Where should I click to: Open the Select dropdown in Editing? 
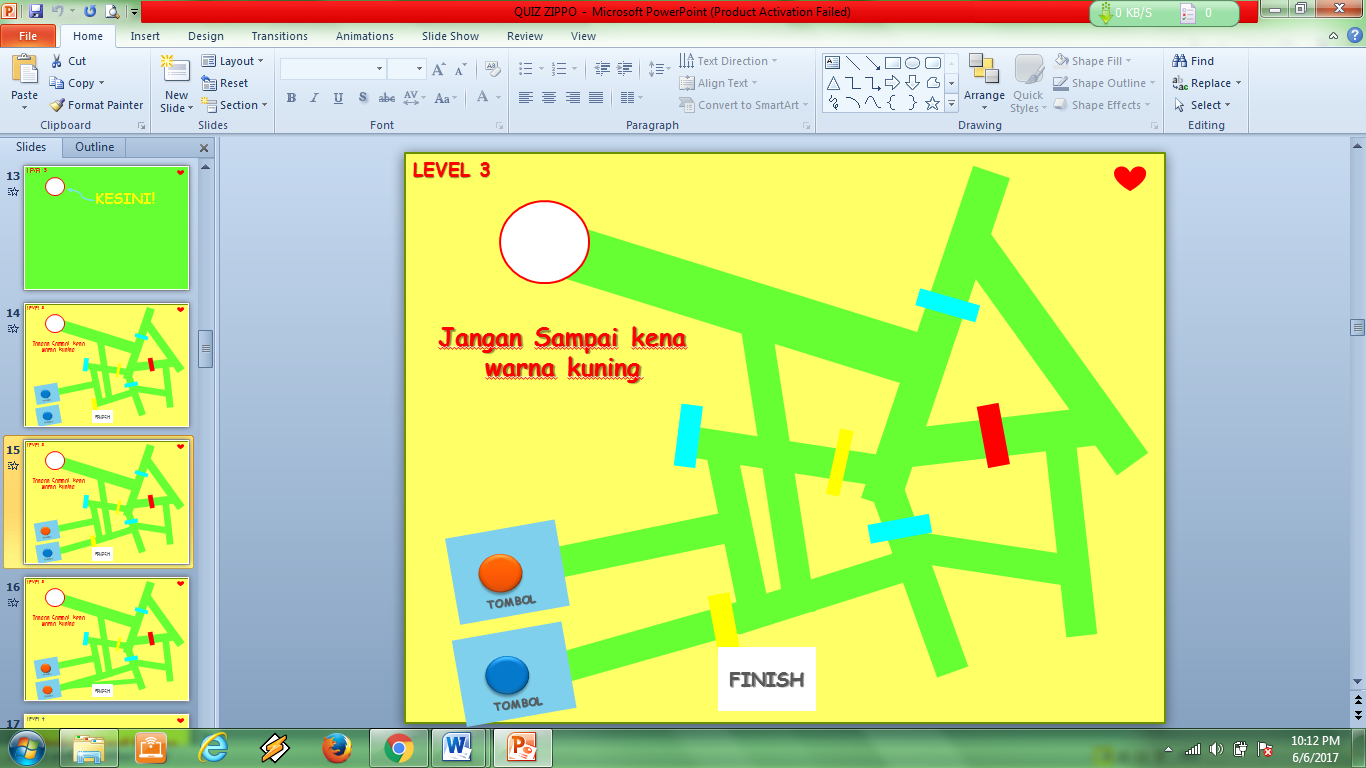tap(1202, 105)
